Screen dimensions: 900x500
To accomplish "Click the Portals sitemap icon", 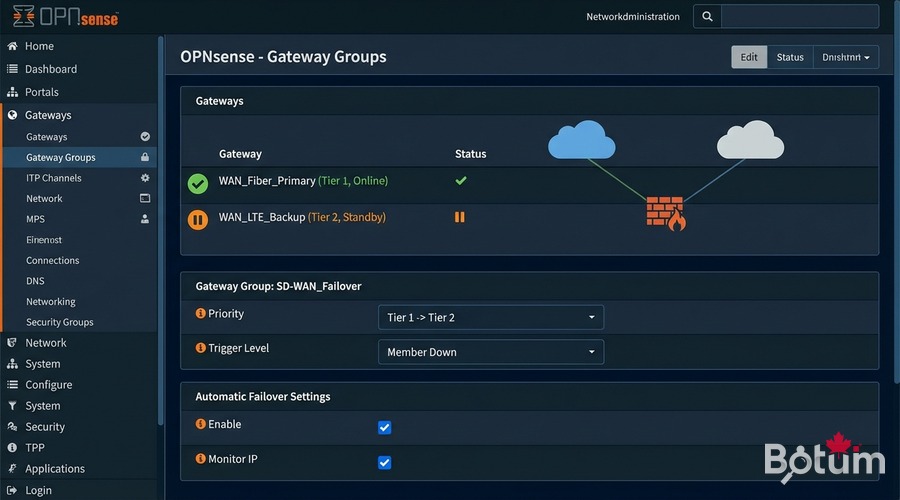I will [x=12, y=92].
